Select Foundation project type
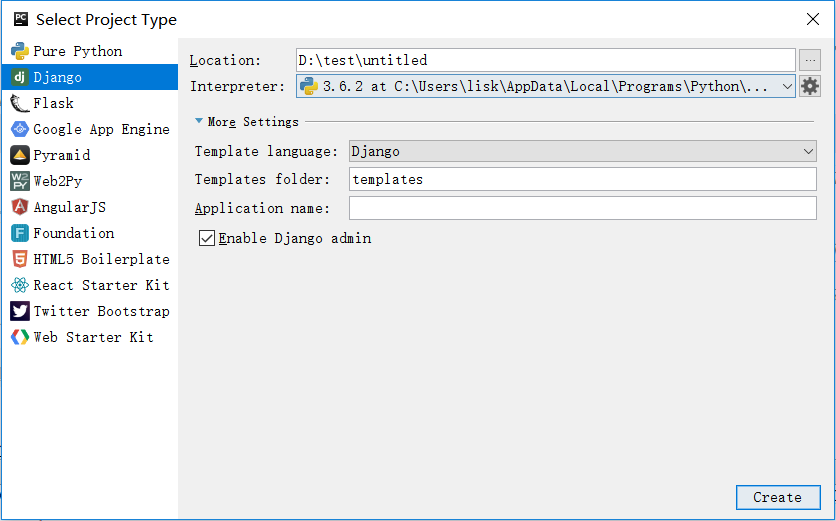Image resolution: width=836 pixels, height=521 pixels. point(90,233)
